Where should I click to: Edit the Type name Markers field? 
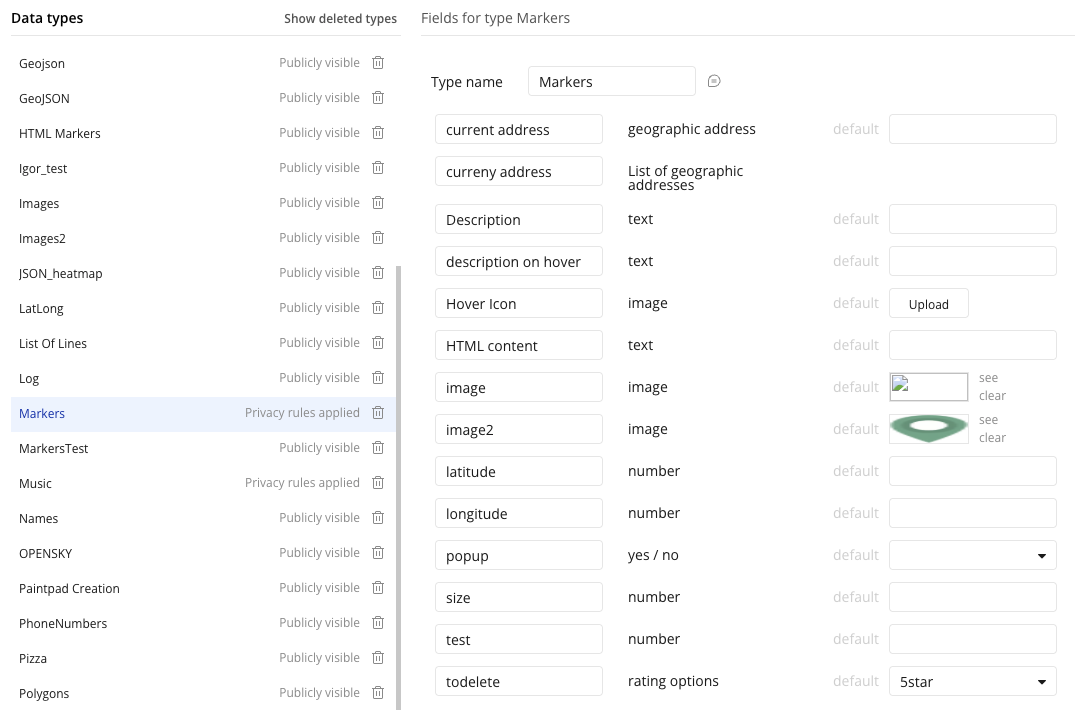click(611, 82)
